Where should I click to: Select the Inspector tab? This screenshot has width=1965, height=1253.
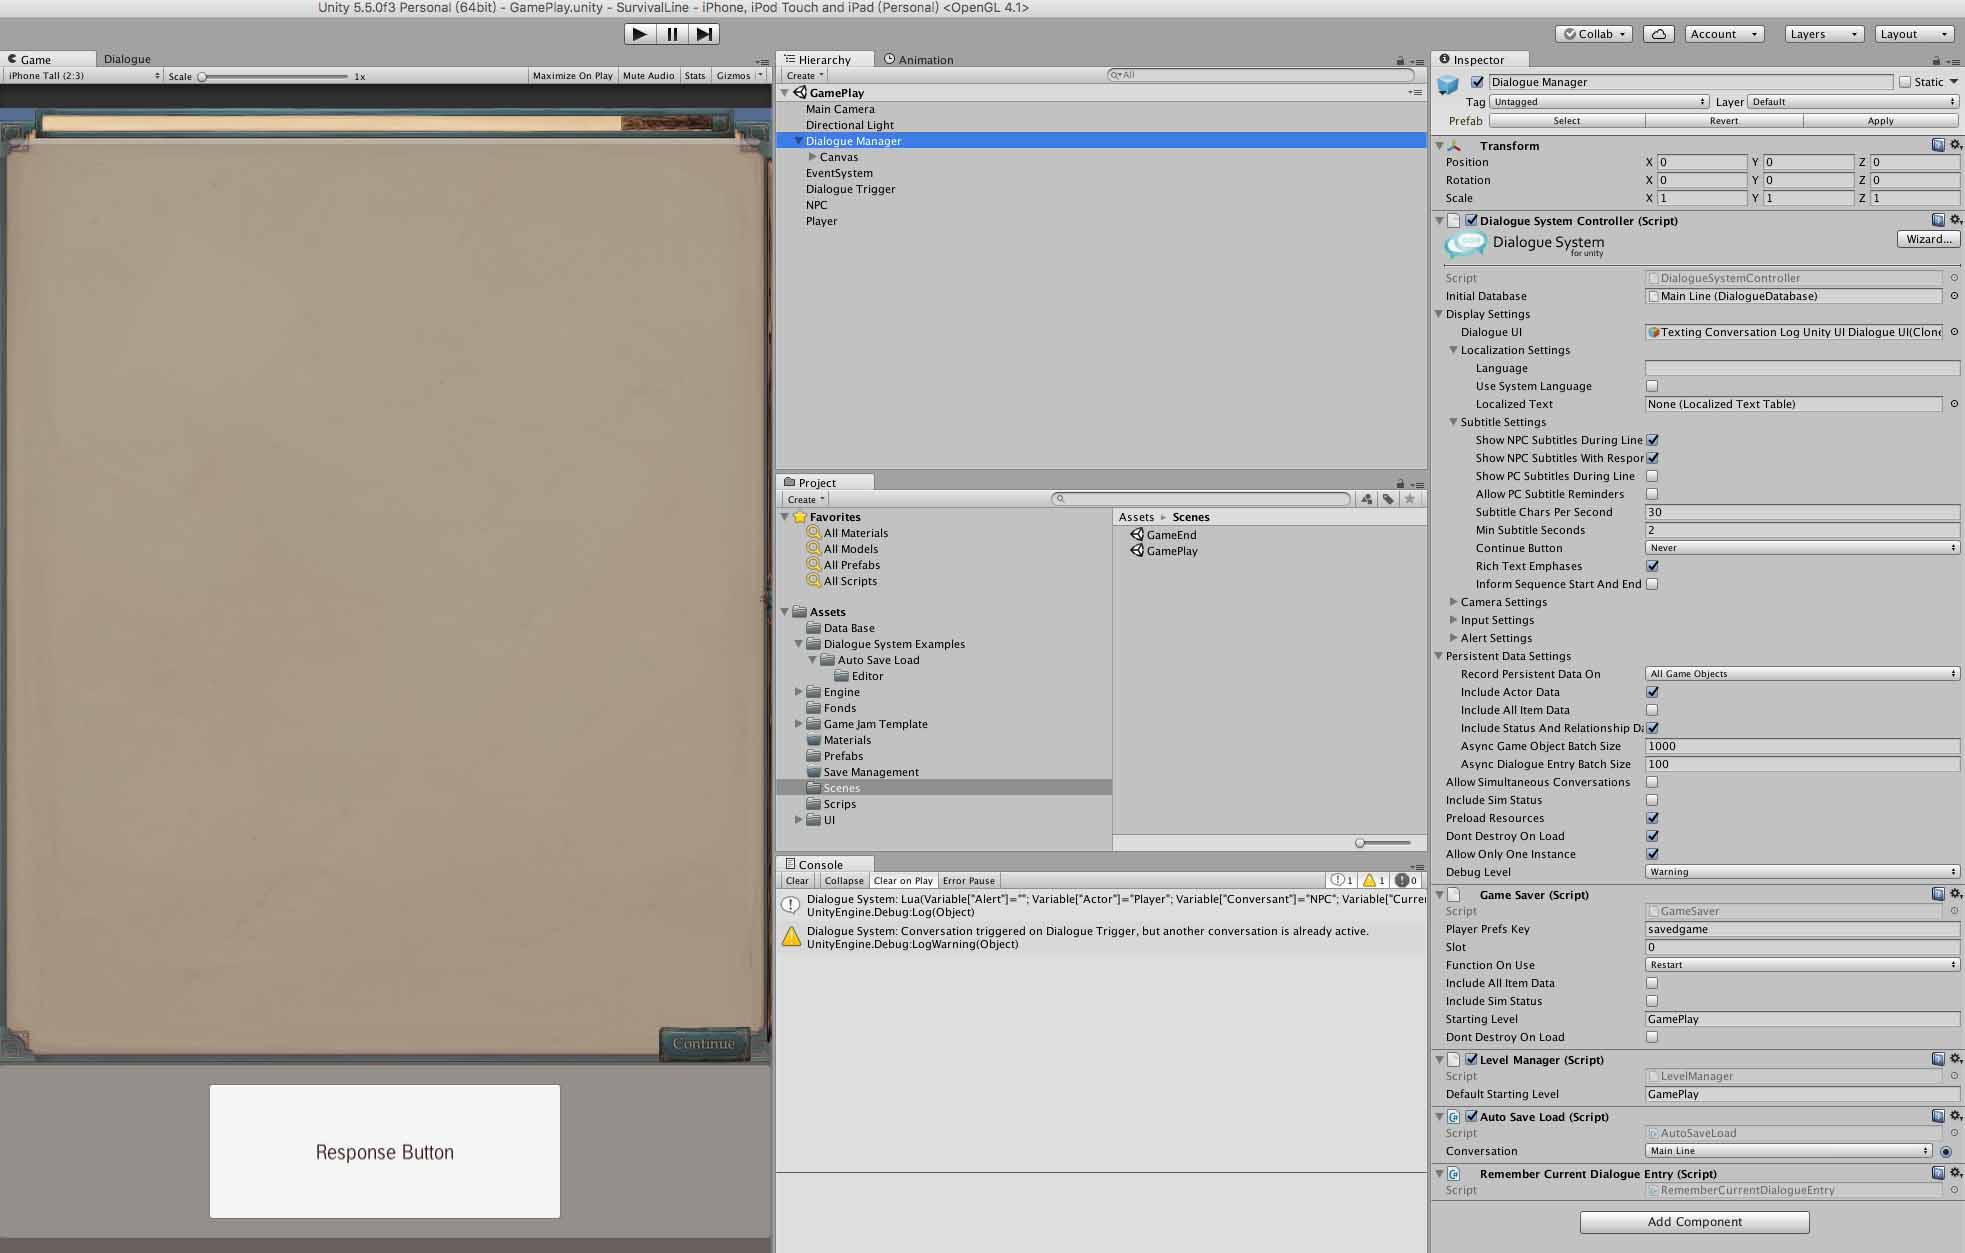tap(1479, 60)
